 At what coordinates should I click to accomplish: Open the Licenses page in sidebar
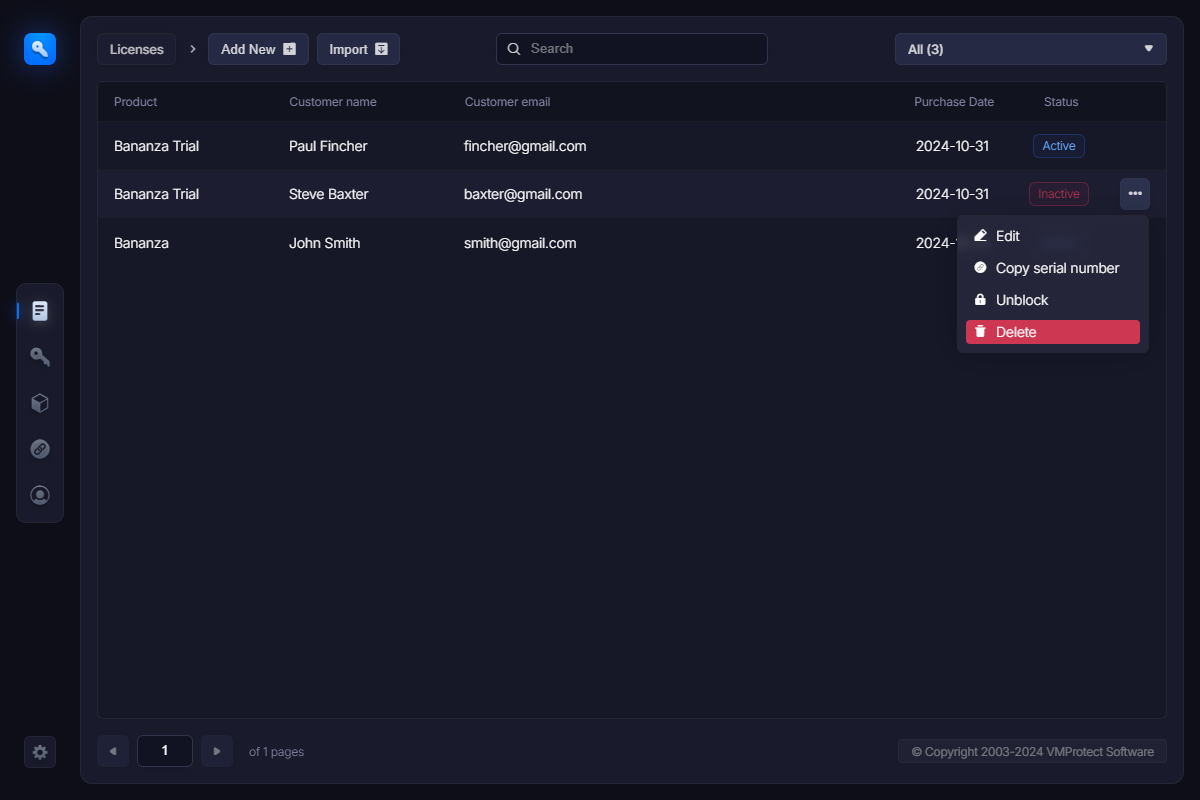point(40,311)
